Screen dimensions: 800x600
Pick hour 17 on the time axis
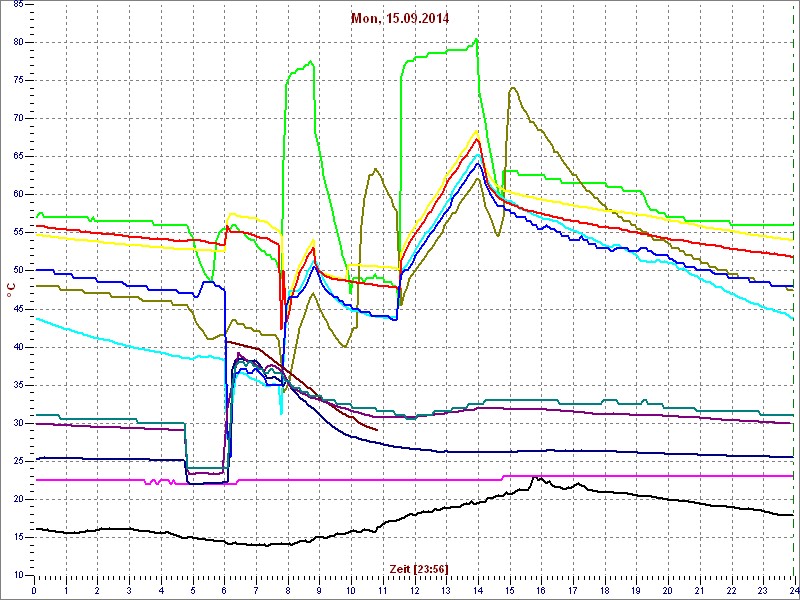pos(572,590)
